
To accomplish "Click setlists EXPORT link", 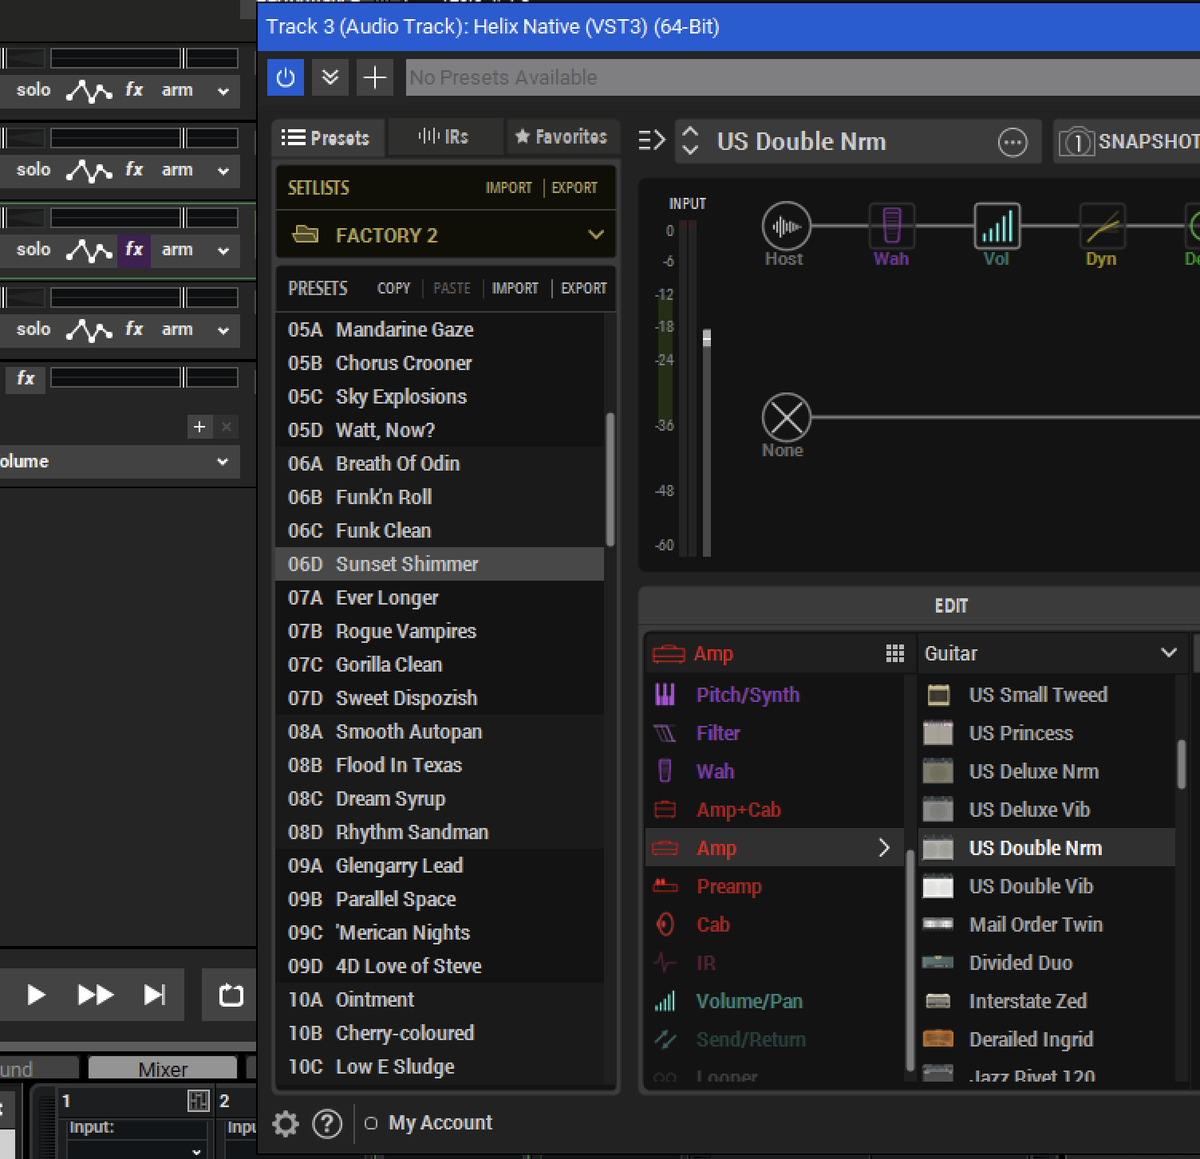I will (x=575, y=187).
